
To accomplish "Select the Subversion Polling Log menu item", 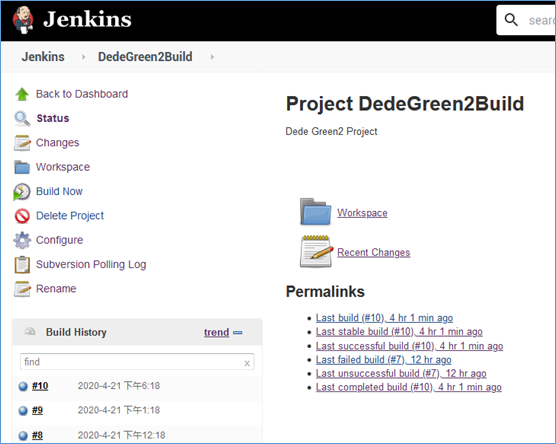I will pyautogui.click(x=91, y=265).
